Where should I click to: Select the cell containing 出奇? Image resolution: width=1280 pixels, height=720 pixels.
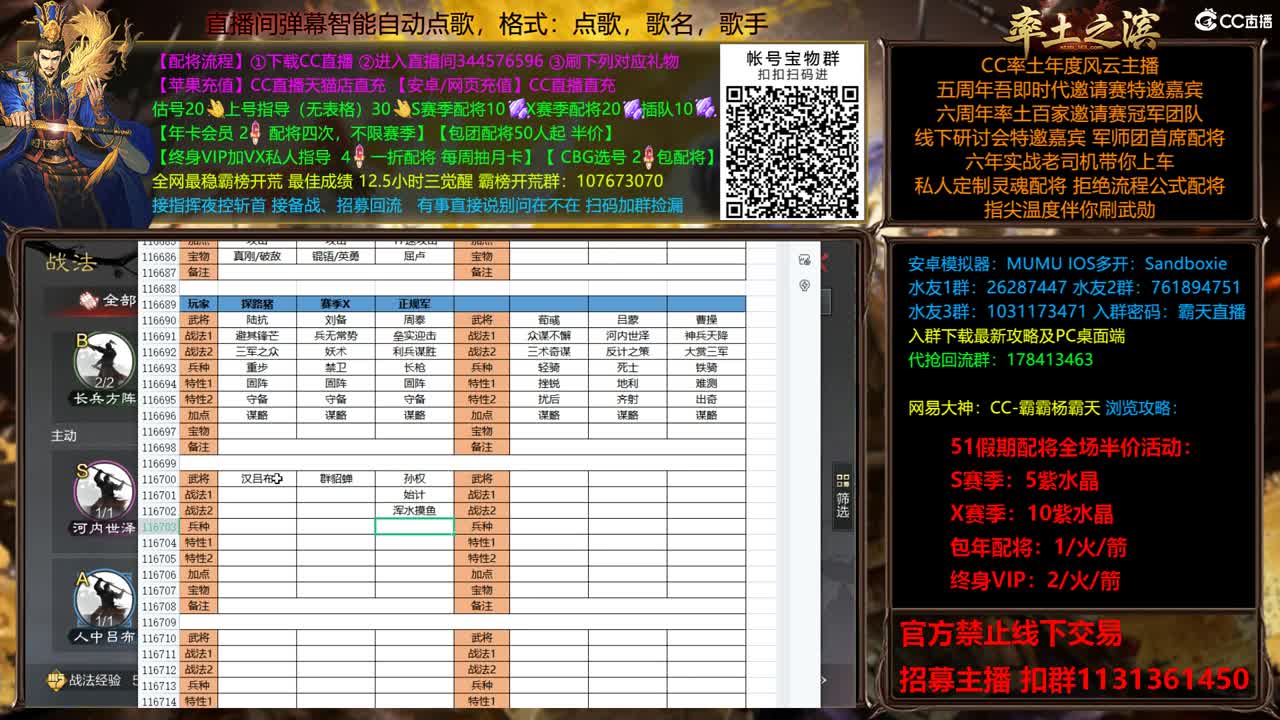coord(706,399)
